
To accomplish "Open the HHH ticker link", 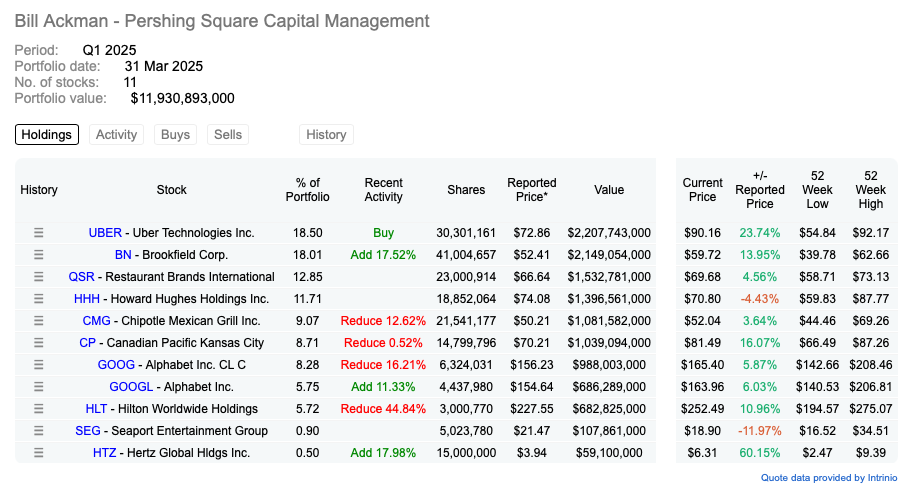I will tap(87, 299).
